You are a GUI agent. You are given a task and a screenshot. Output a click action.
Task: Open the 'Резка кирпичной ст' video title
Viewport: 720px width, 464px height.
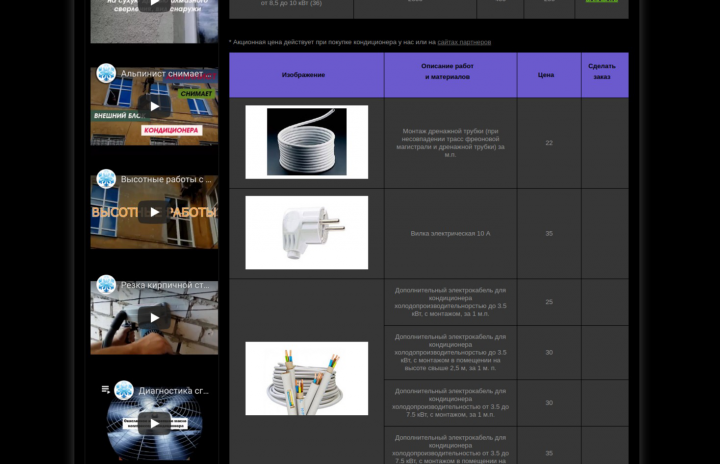coord(165,285)
